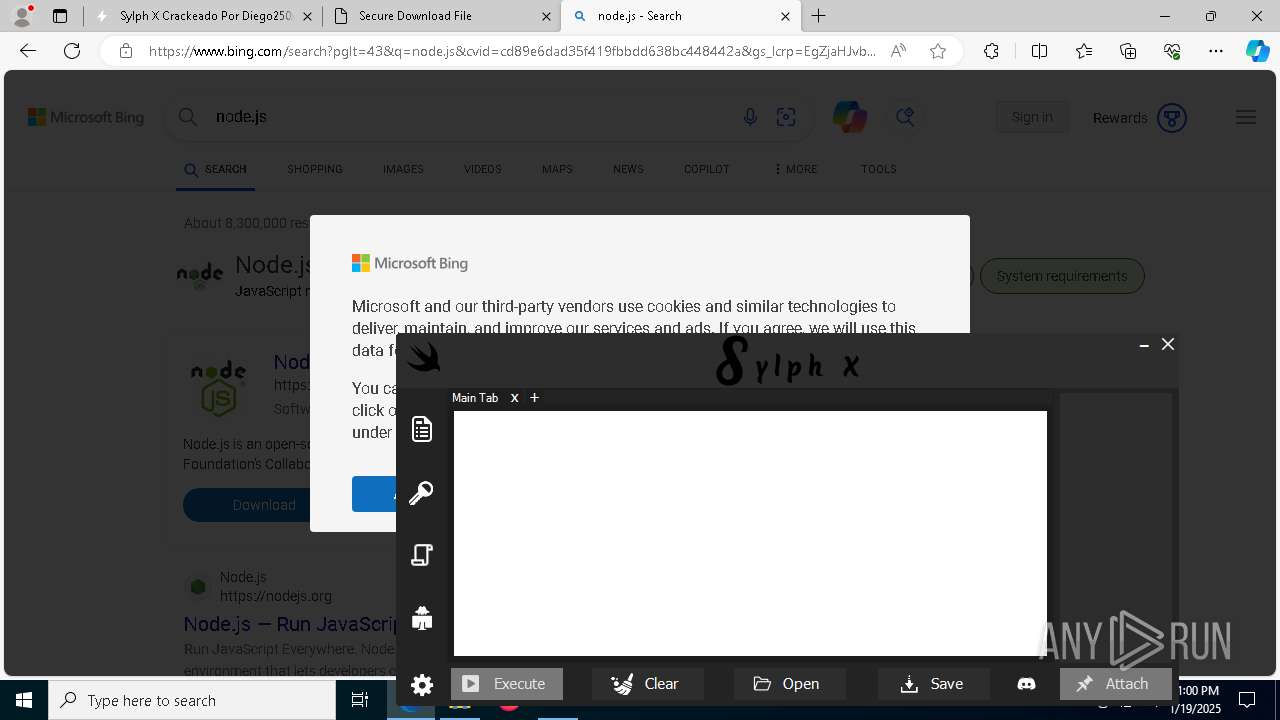Screen dimensions: 1280x720
Task: Open Bing Copilot colorful icon
Action: point(850,117)
